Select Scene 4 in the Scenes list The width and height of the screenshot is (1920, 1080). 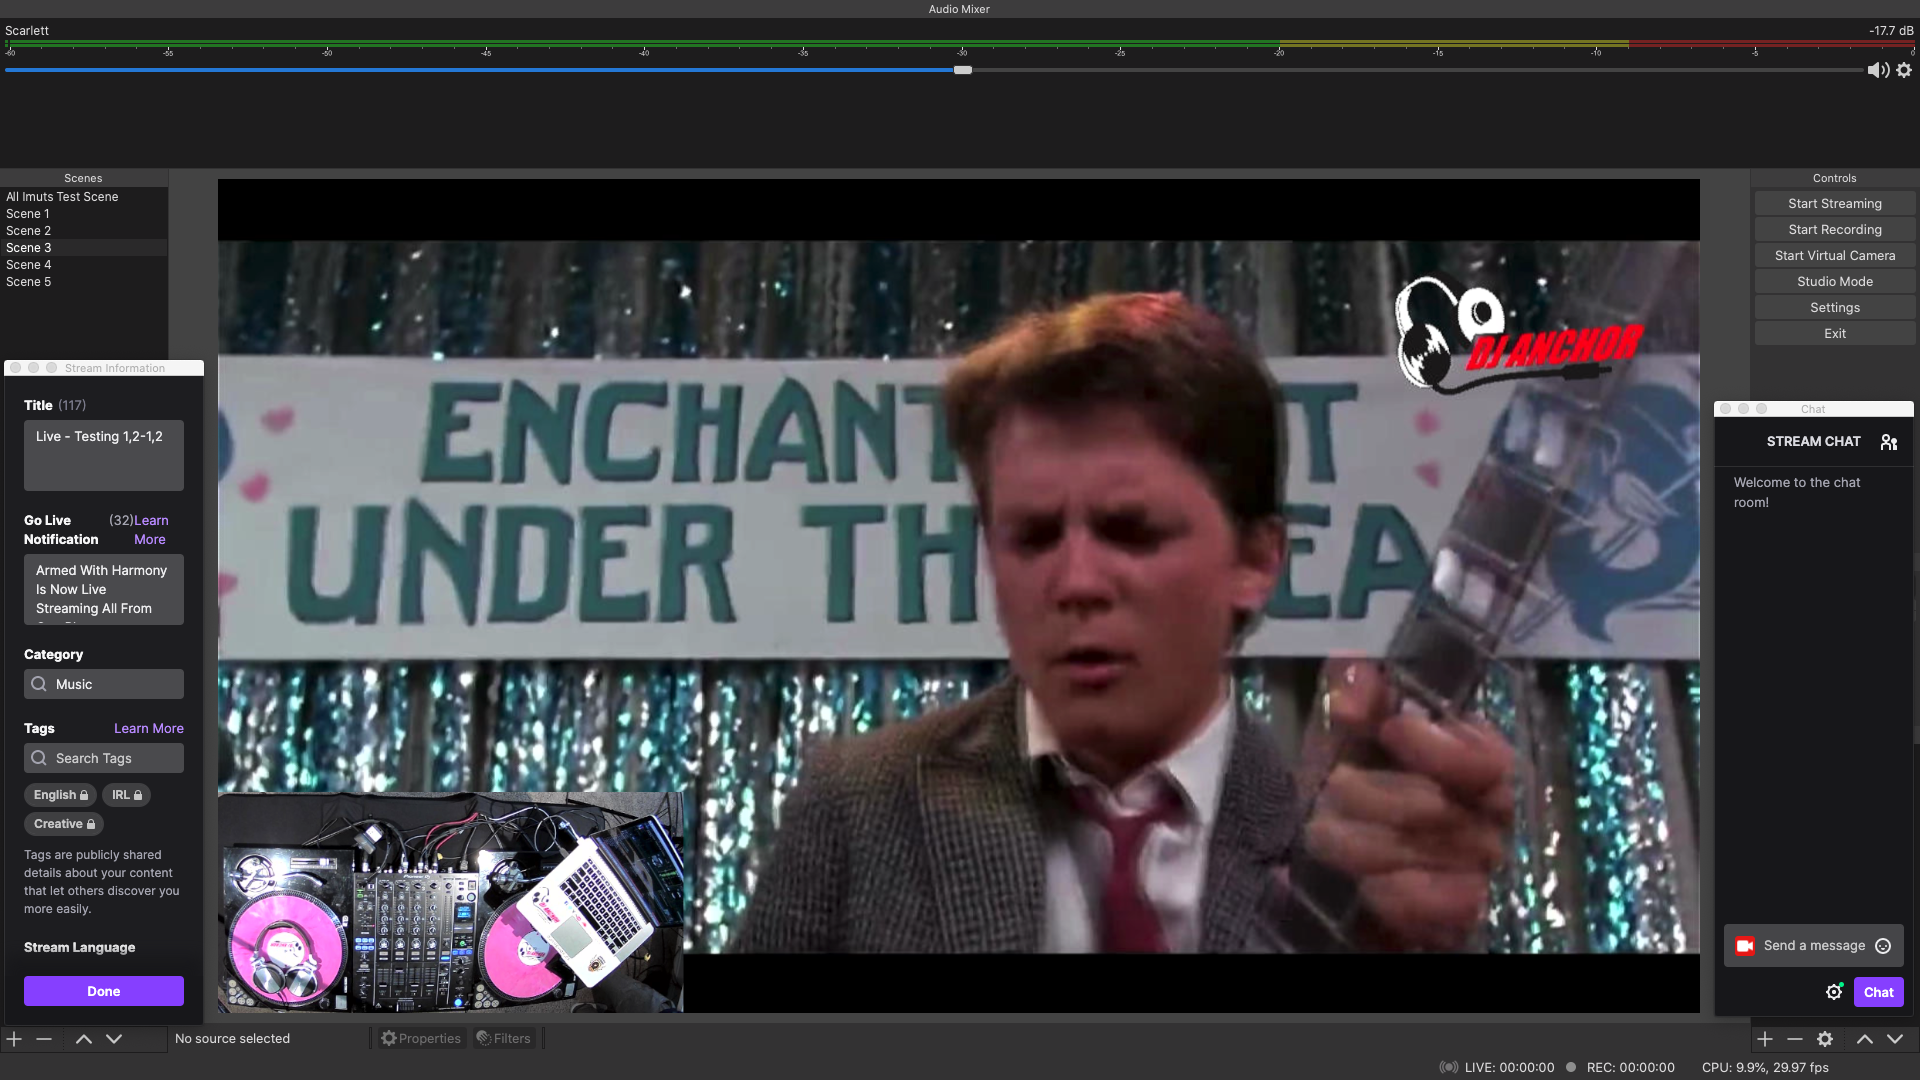(84, 265)
